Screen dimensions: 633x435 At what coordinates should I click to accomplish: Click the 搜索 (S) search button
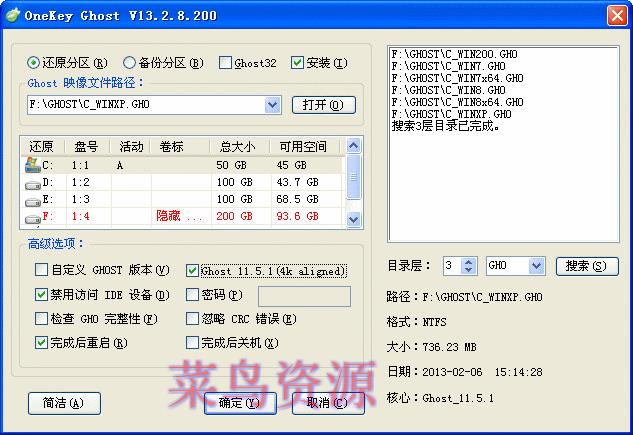(x=587, y=266)
